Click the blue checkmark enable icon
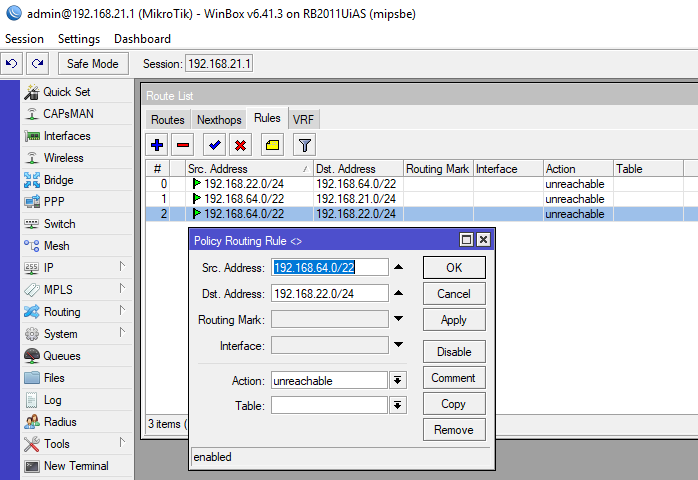698x480 pixels. 215,145
